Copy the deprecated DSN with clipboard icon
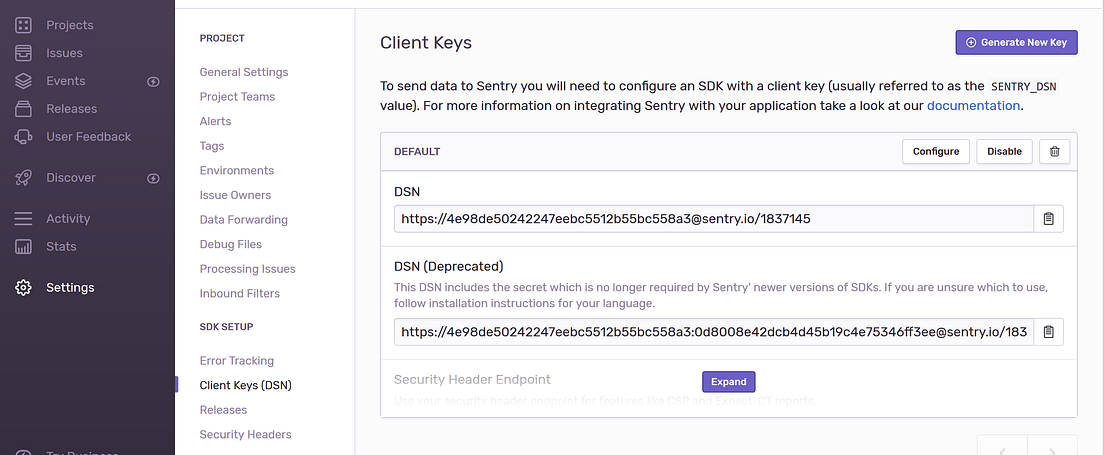1104x455 pixels. [1048, 332]
